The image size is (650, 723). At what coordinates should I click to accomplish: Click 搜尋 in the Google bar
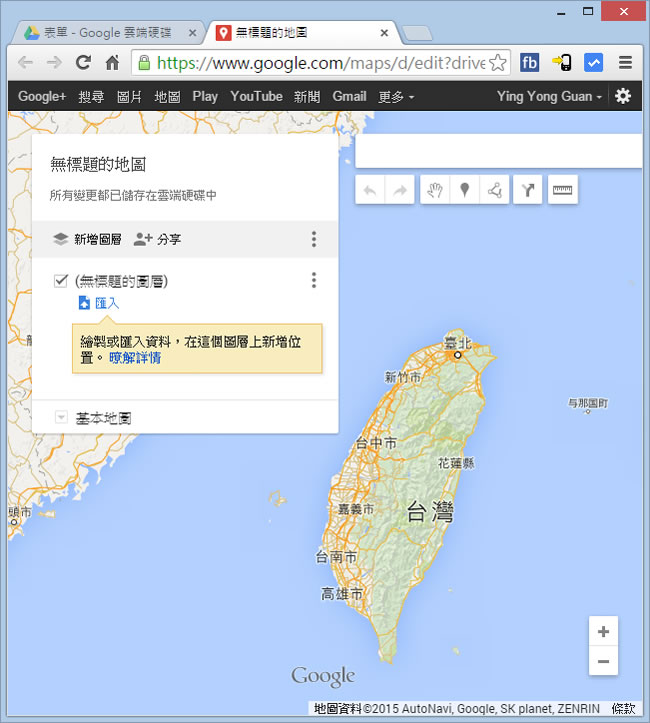(91, 97)
